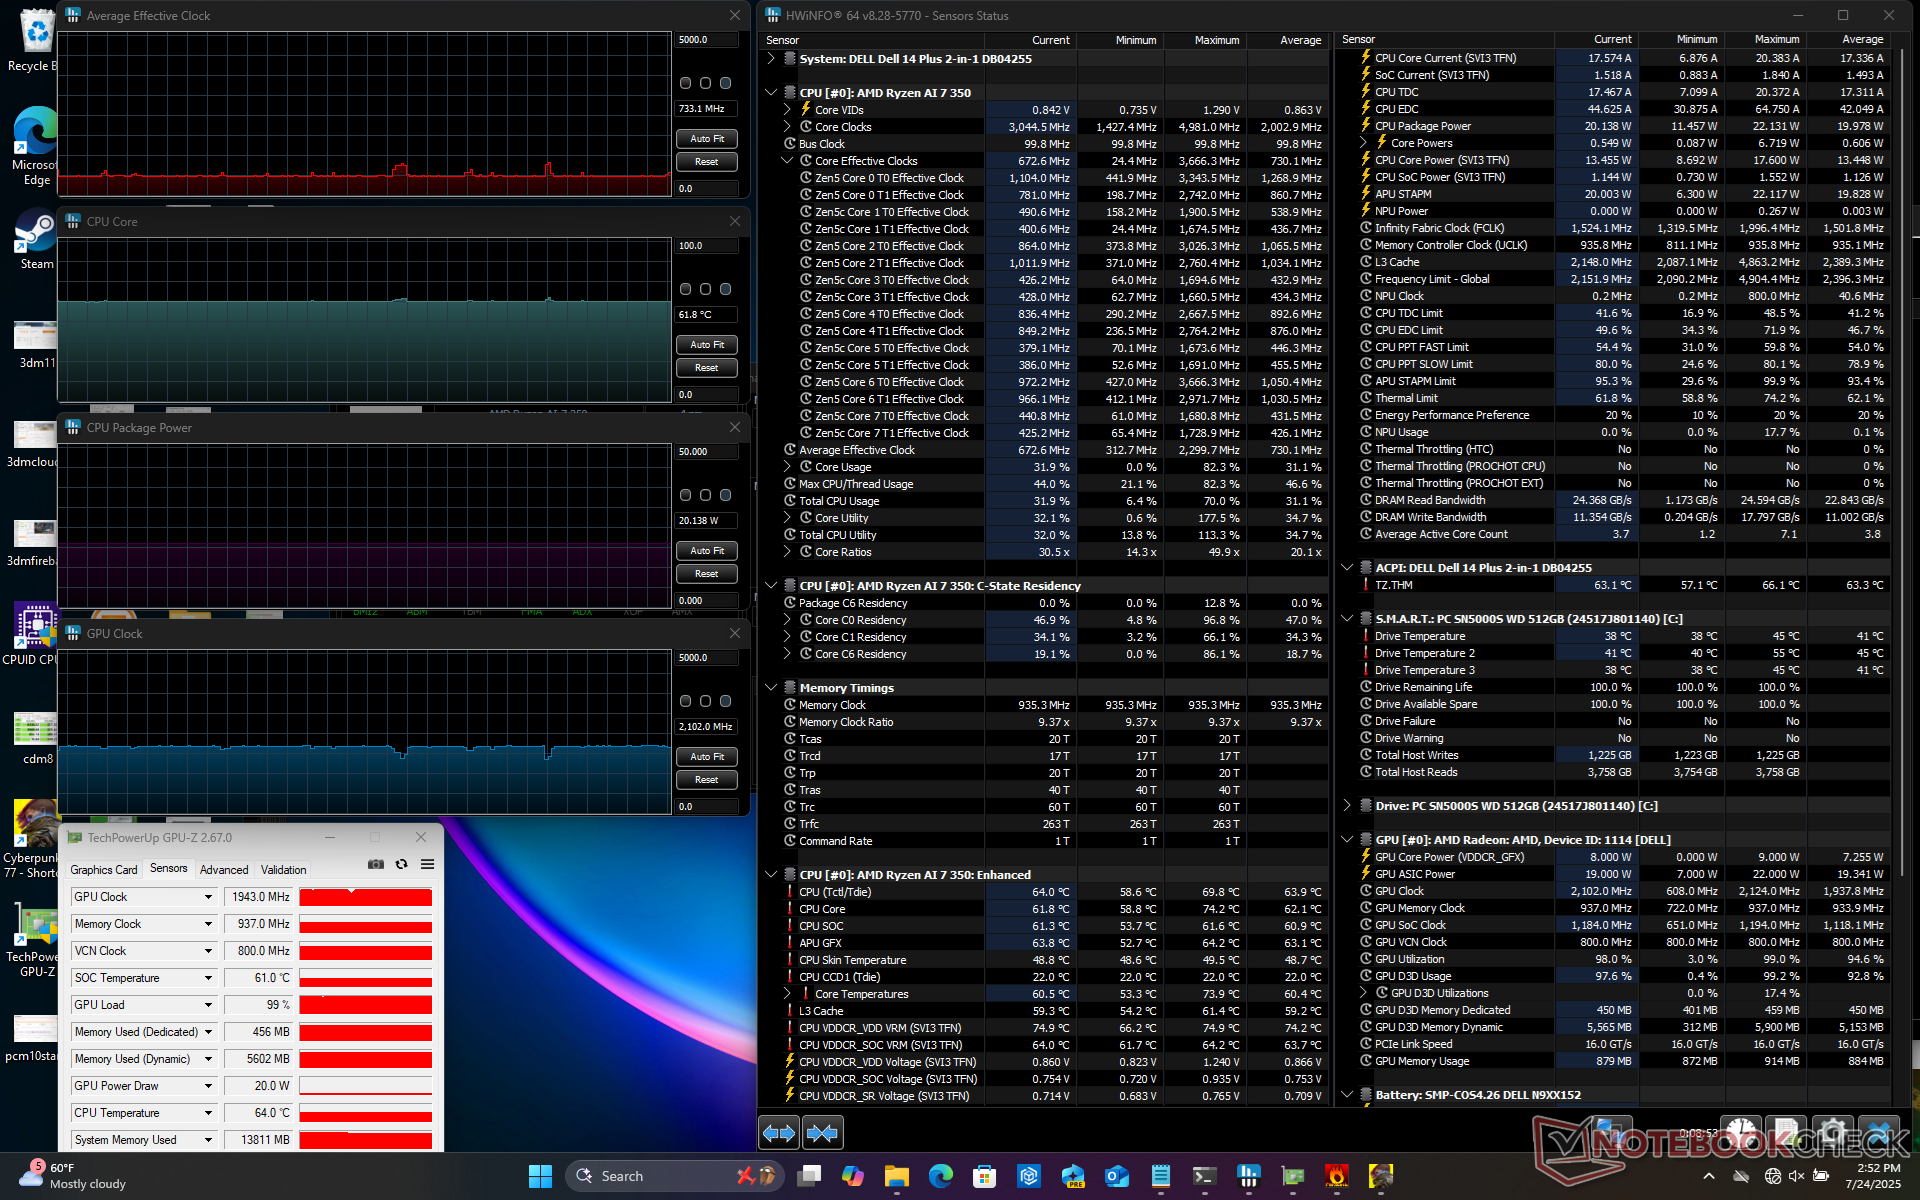1920x1200 pixels.
Task: Click Auto Fit in GPU Clock graph
Action: click(x=707, y=757)
